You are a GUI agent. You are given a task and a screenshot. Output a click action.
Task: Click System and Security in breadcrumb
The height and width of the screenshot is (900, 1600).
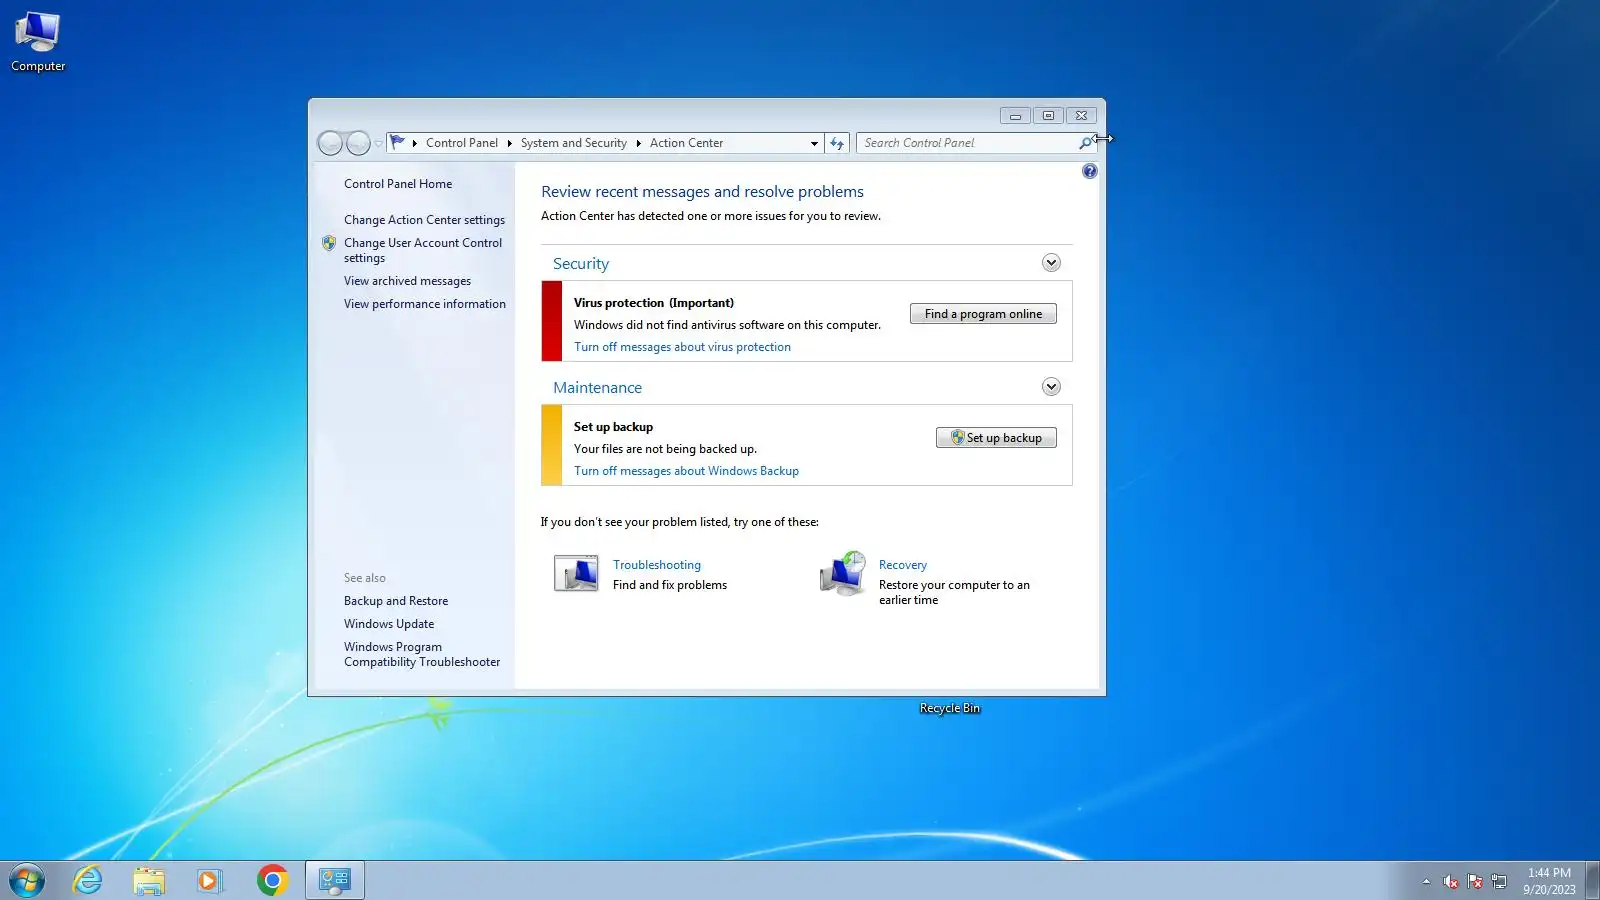(574, 143)
